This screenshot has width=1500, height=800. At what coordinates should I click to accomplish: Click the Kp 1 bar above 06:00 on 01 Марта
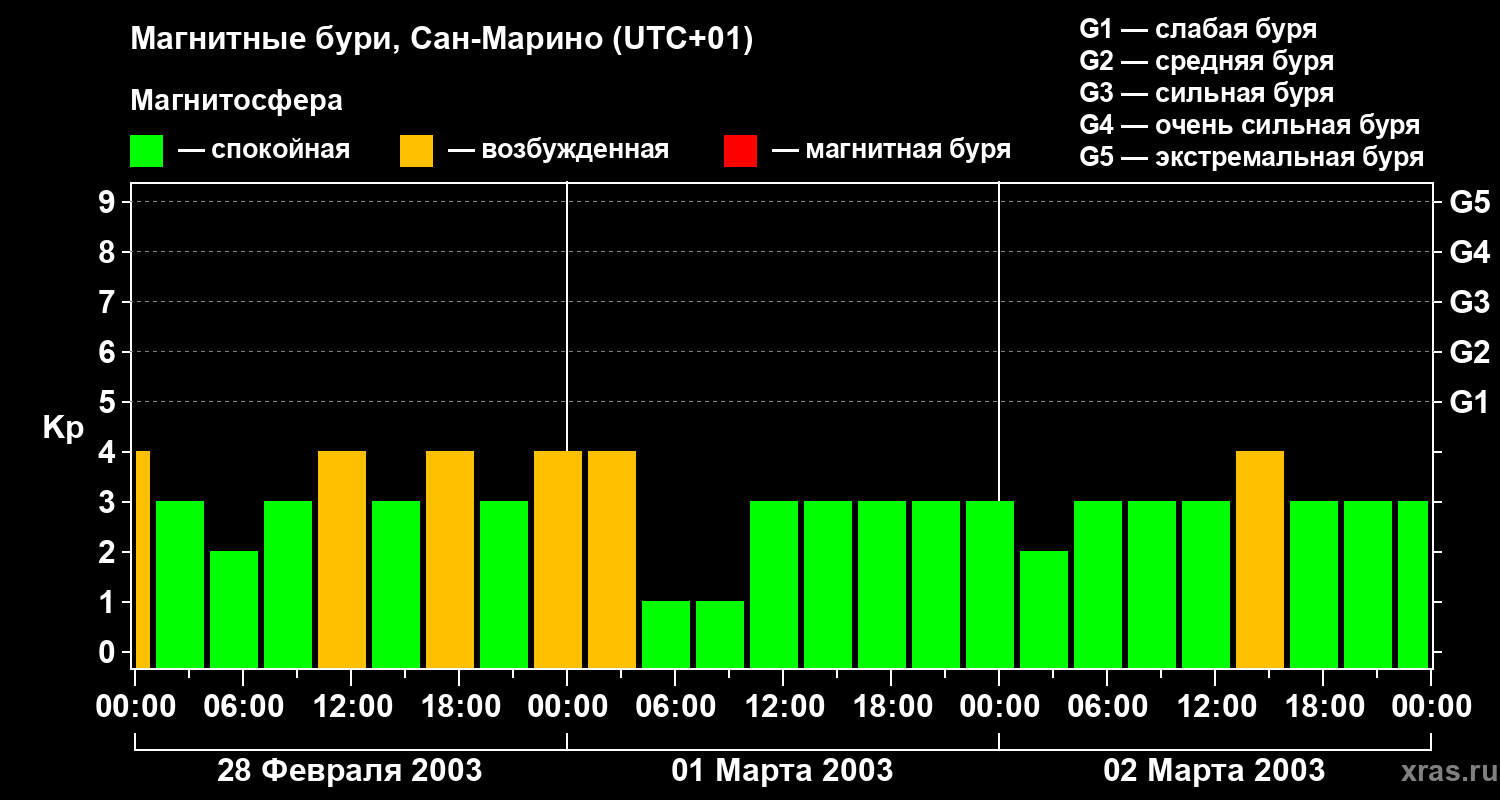pyautogui.click(x=666, y=634)
